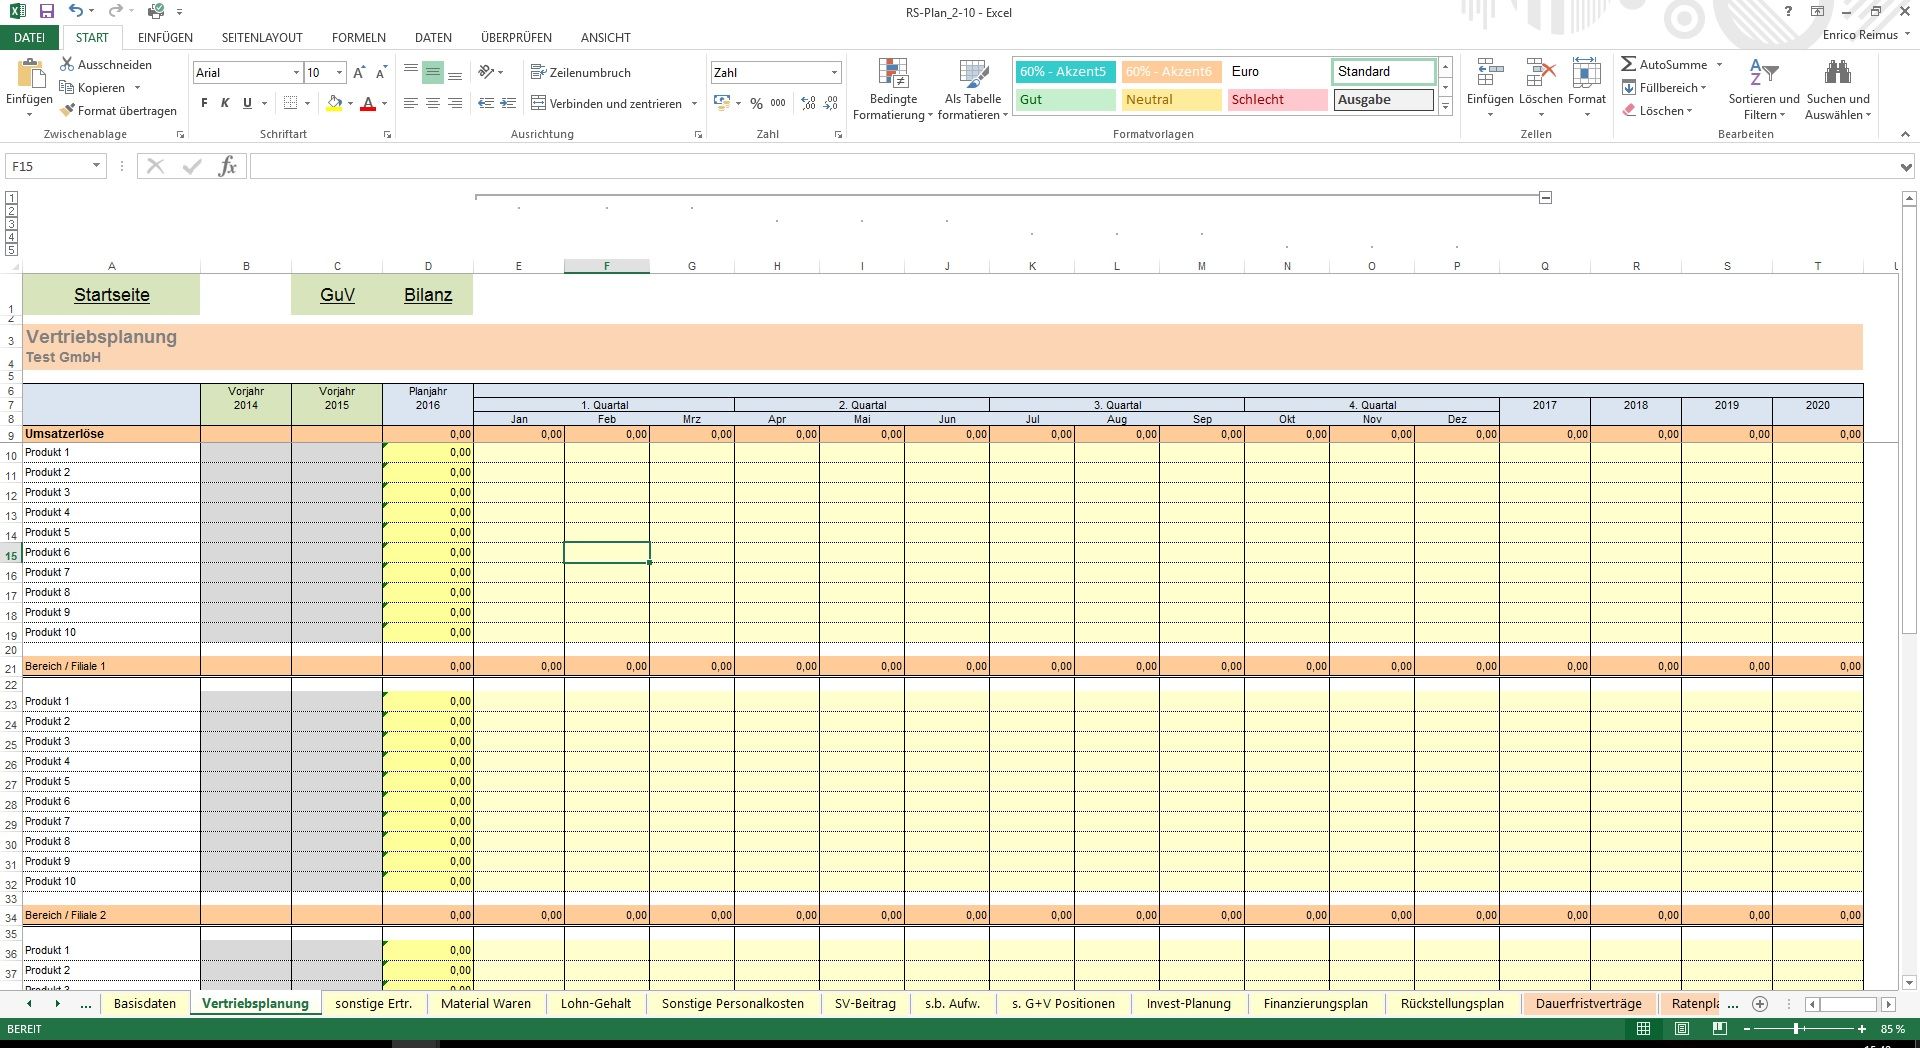Click the insert function fx icon

click(x=227, y=166)
